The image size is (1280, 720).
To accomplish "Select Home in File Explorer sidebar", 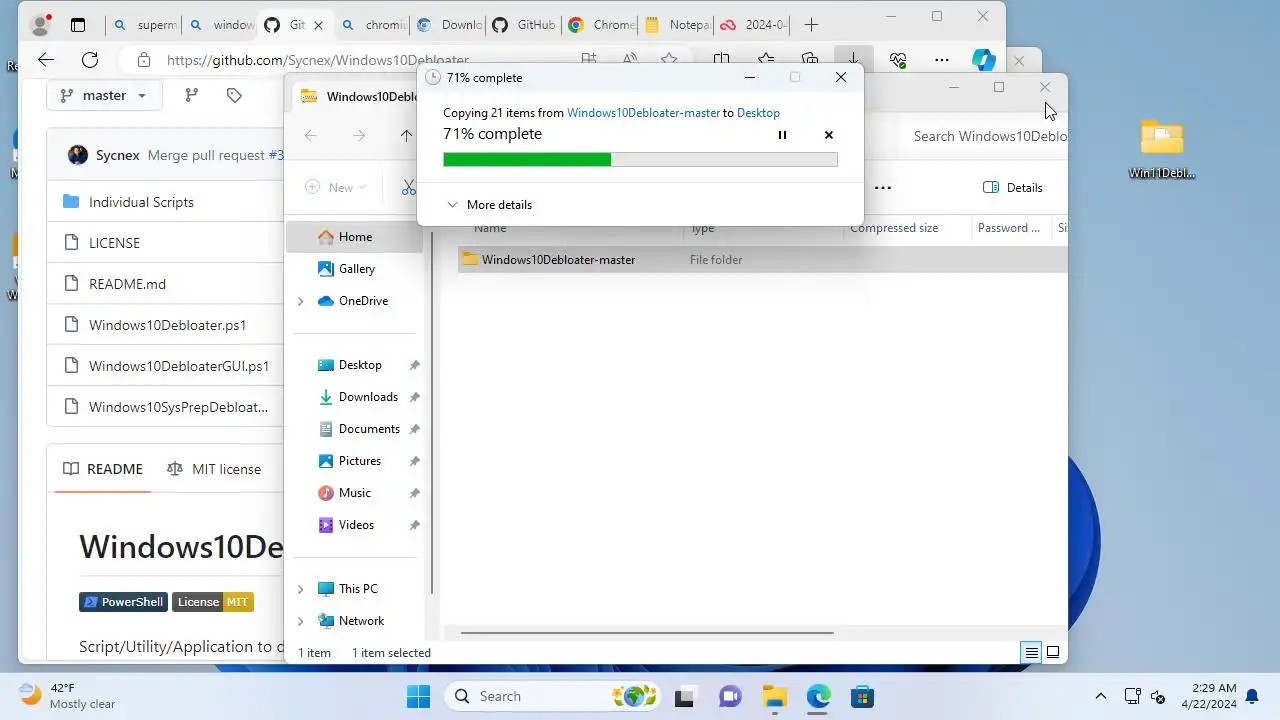I will [x=355, y=237].
